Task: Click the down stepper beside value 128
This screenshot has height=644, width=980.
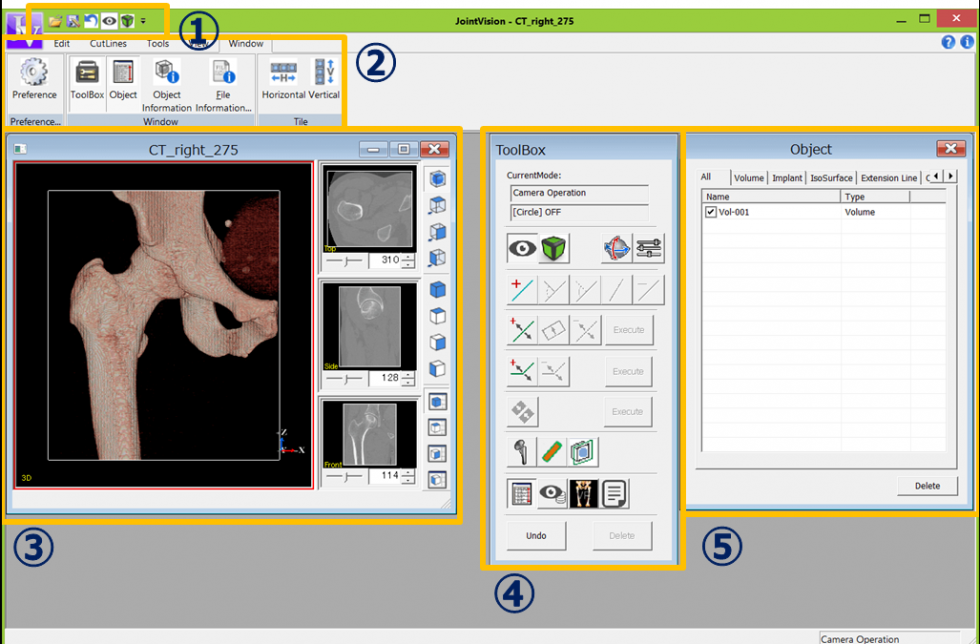Action: [x=408, y=382]
